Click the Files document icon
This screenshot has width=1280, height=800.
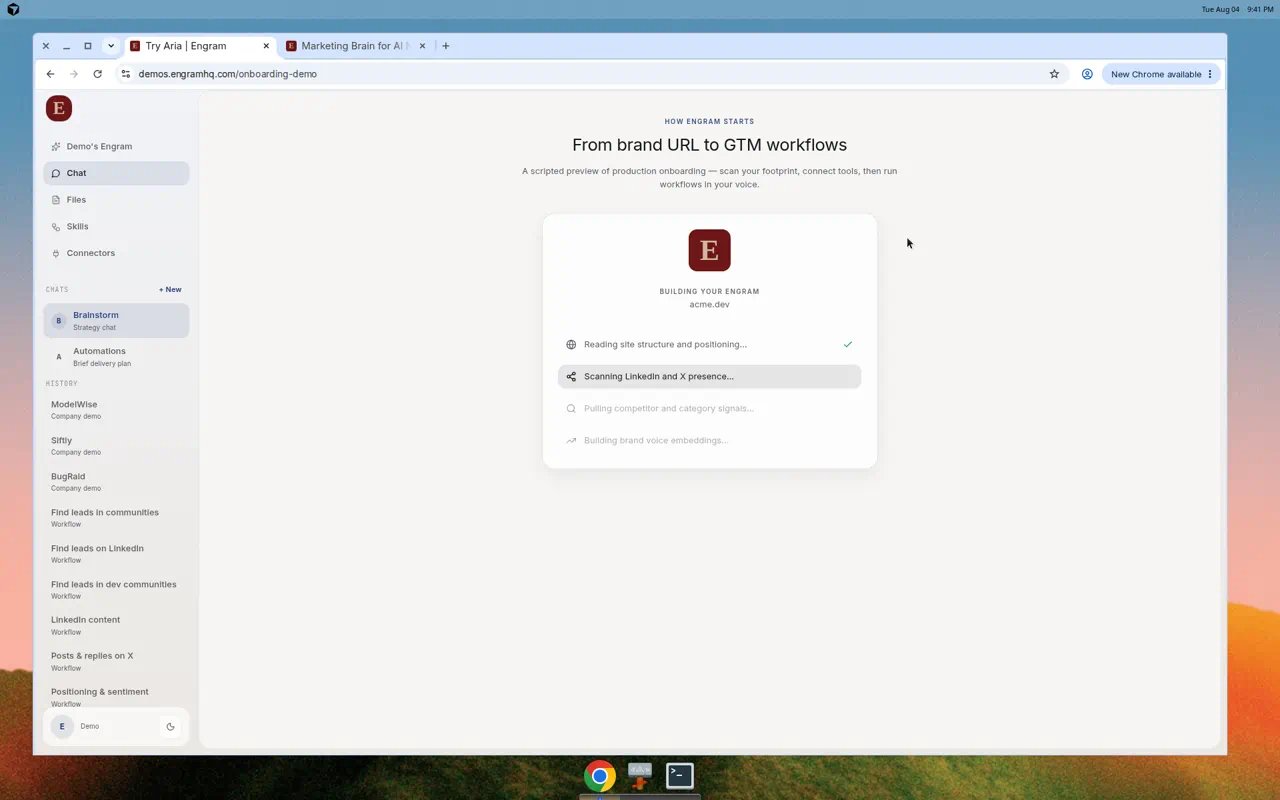[x=56, y=200]
